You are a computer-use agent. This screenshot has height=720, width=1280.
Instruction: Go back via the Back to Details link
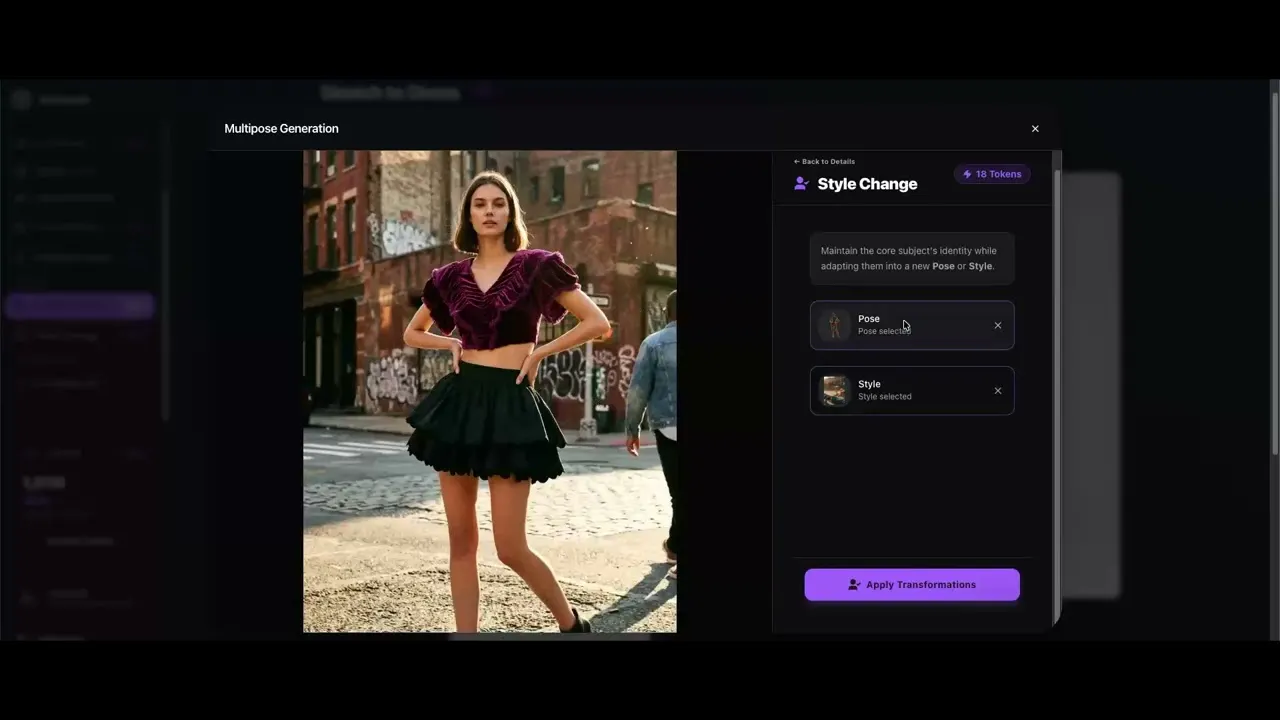824,161
